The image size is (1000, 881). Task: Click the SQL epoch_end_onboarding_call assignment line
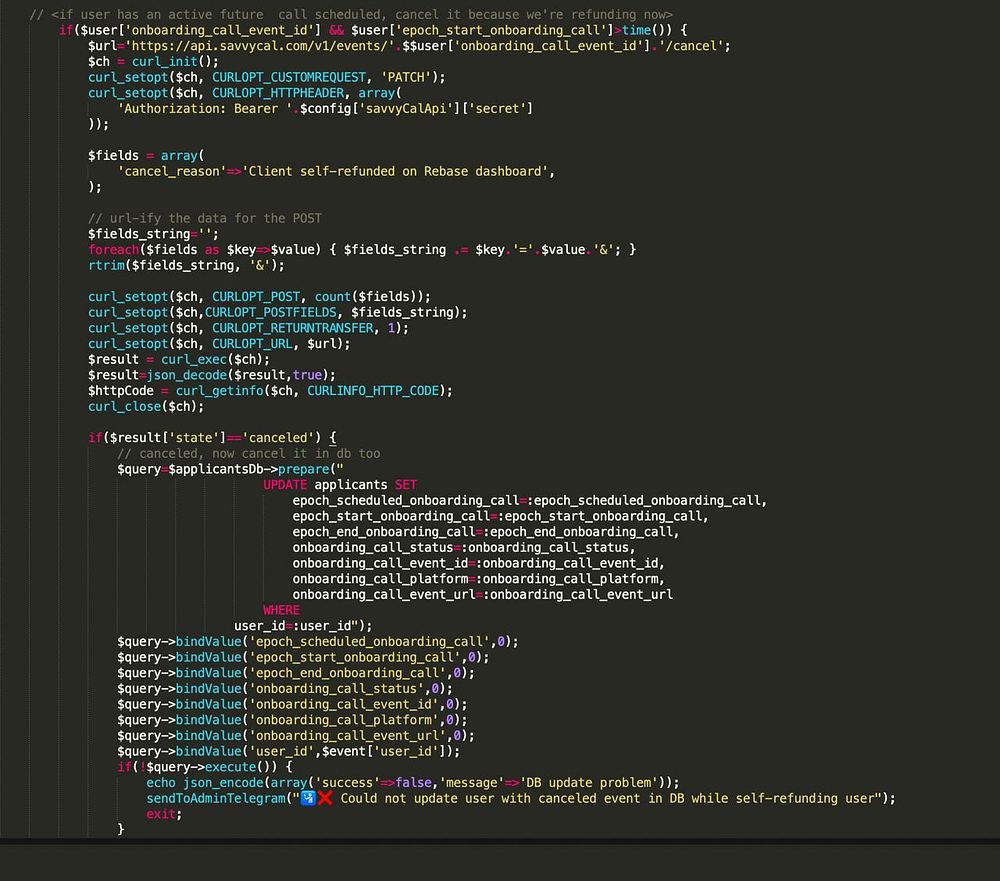pyautogui.click(x=485, y=531)
